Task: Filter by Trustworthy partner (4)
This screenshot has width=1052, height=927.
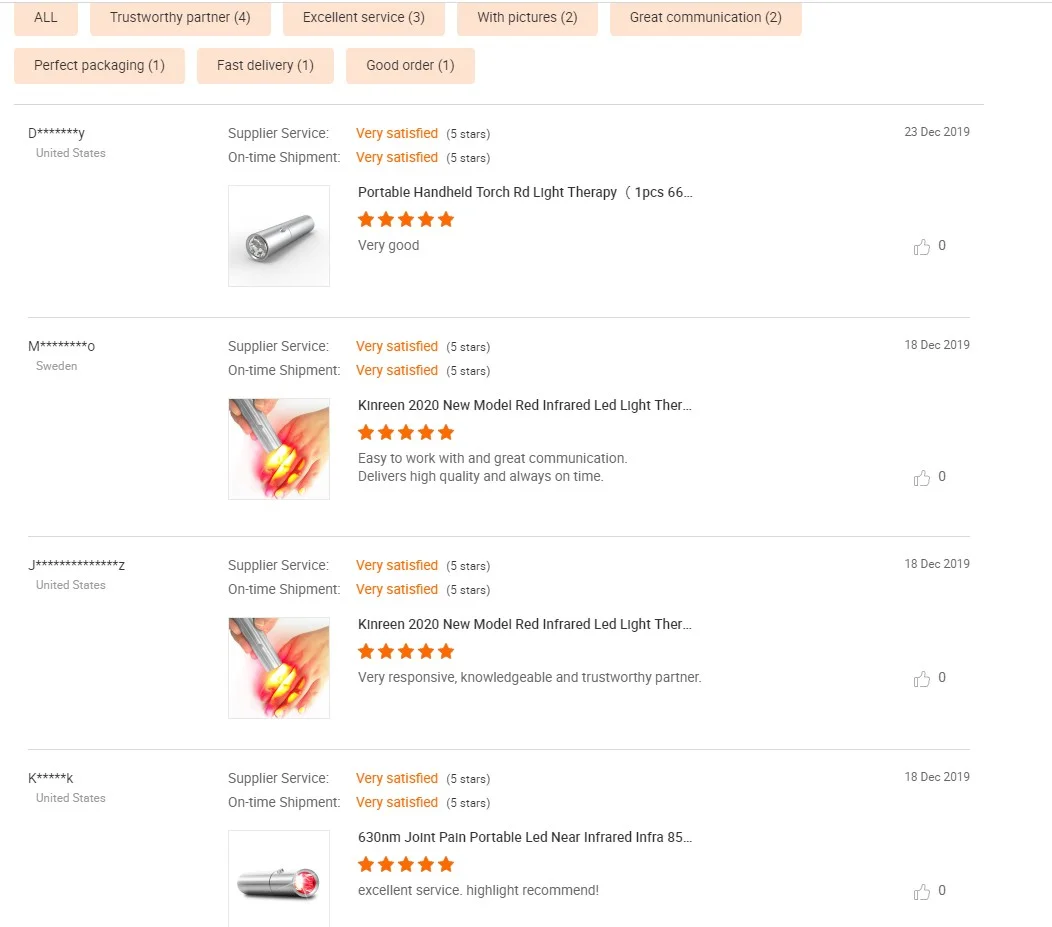Action: (180, 17)
